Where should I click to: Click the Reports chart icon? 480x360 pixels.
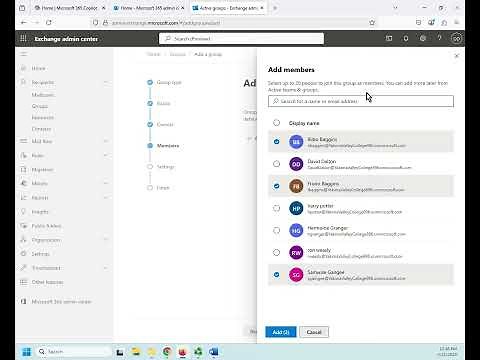click(23, 197)
